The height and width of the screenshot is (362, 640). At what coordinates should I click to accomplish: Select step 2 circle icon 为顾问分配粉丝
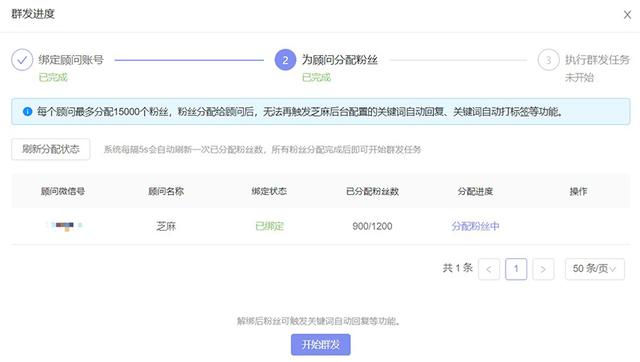click(285, 60)
